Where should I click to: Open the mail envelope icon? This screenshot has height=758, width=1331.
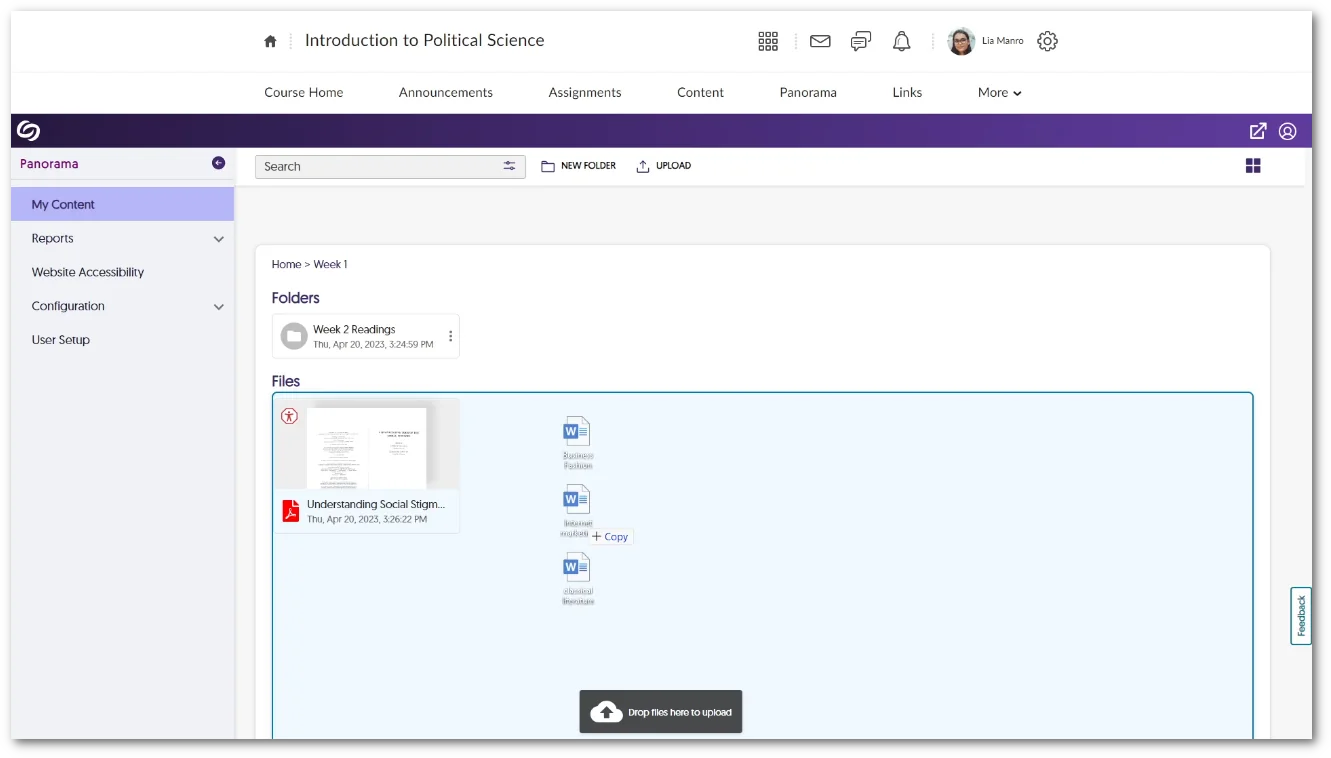pos(820,41)
